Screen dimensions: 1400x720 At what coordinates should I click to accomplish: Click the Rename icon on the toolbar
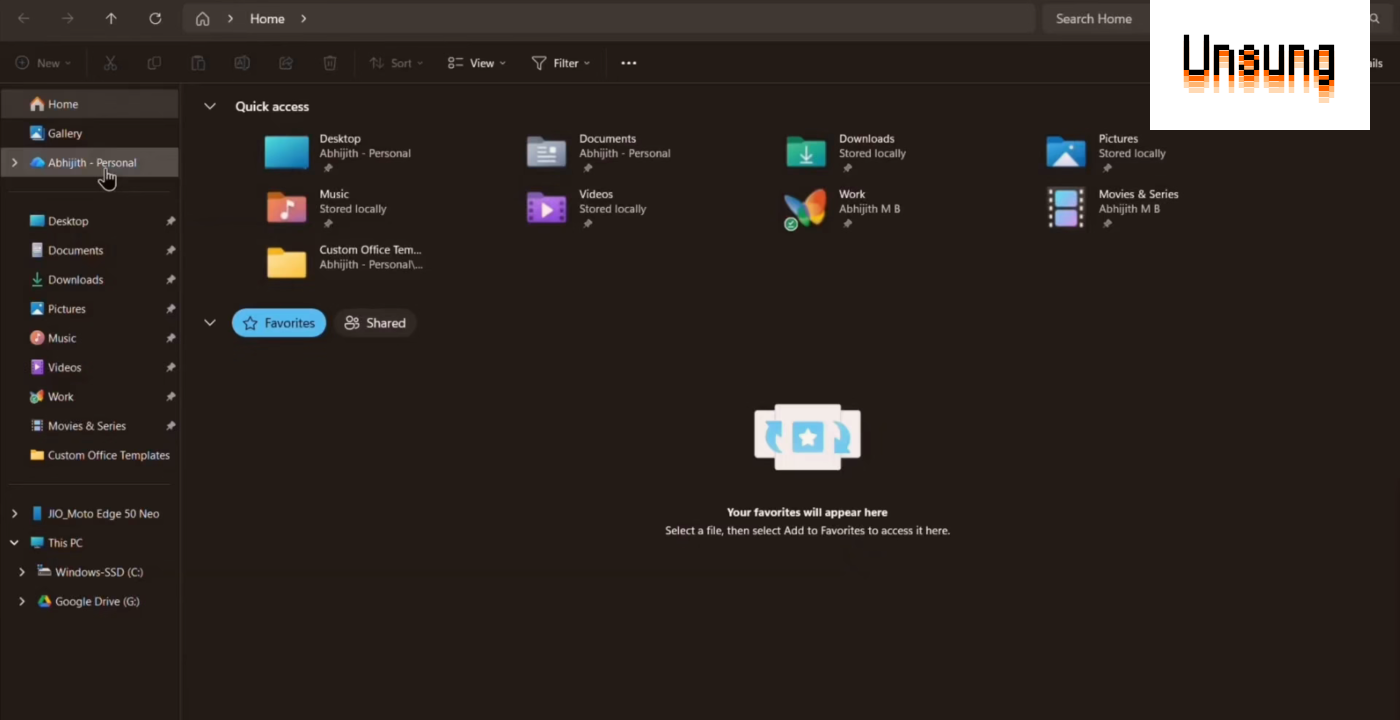click(242, 62)
